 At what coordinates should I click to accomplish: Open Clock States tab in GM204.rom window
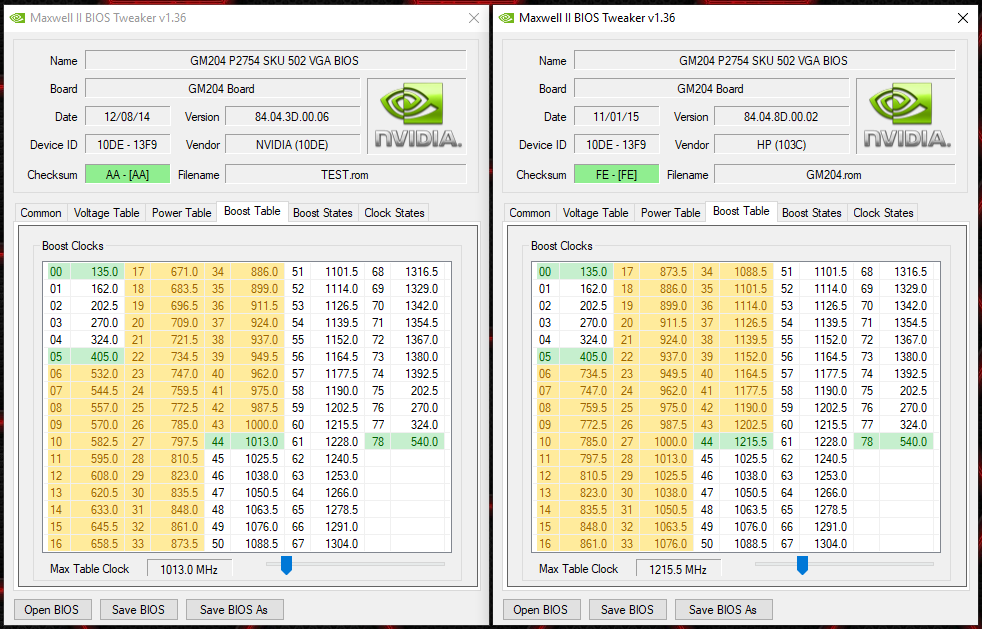884,213
